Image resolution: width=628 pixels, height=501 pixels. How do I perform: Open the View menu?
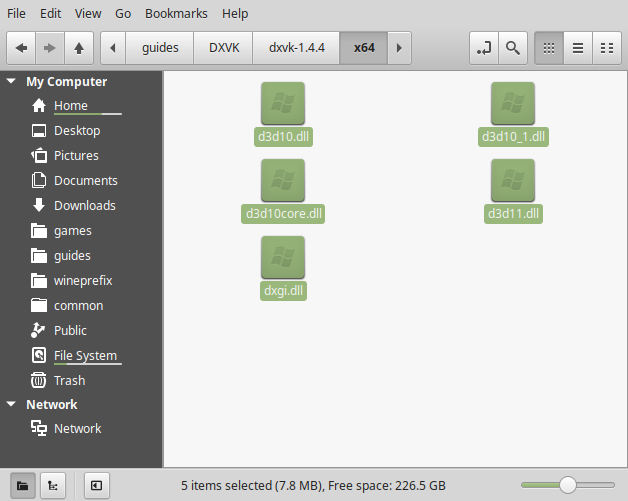(88, 14)
